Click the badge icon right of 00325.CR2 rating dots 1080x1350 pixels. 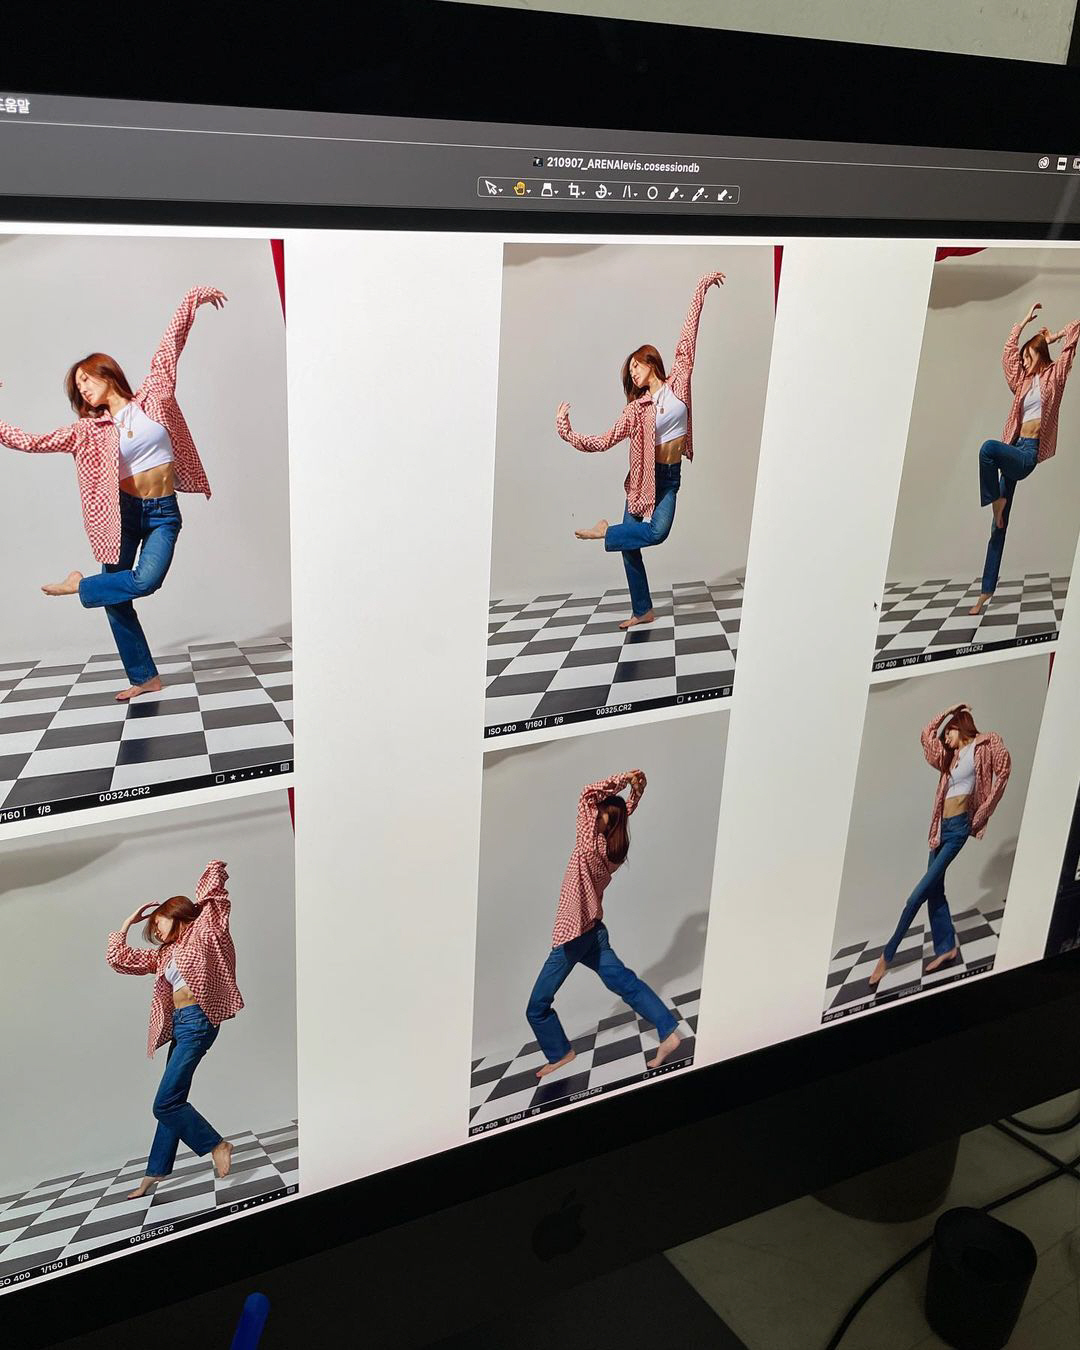(x=727, y=690)
